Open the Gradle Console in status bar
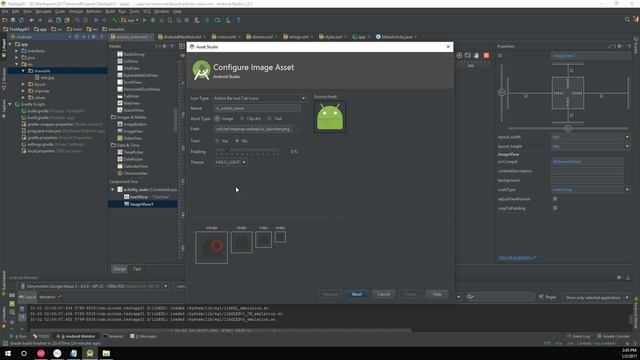 (613, 336)
